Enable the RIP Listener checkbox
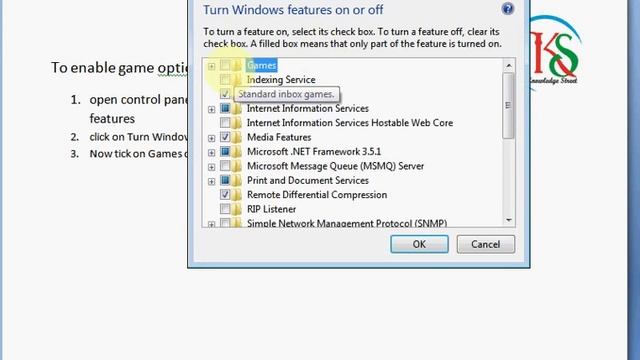Viewport: 640px width, 360px height. (x=225, y=209)
